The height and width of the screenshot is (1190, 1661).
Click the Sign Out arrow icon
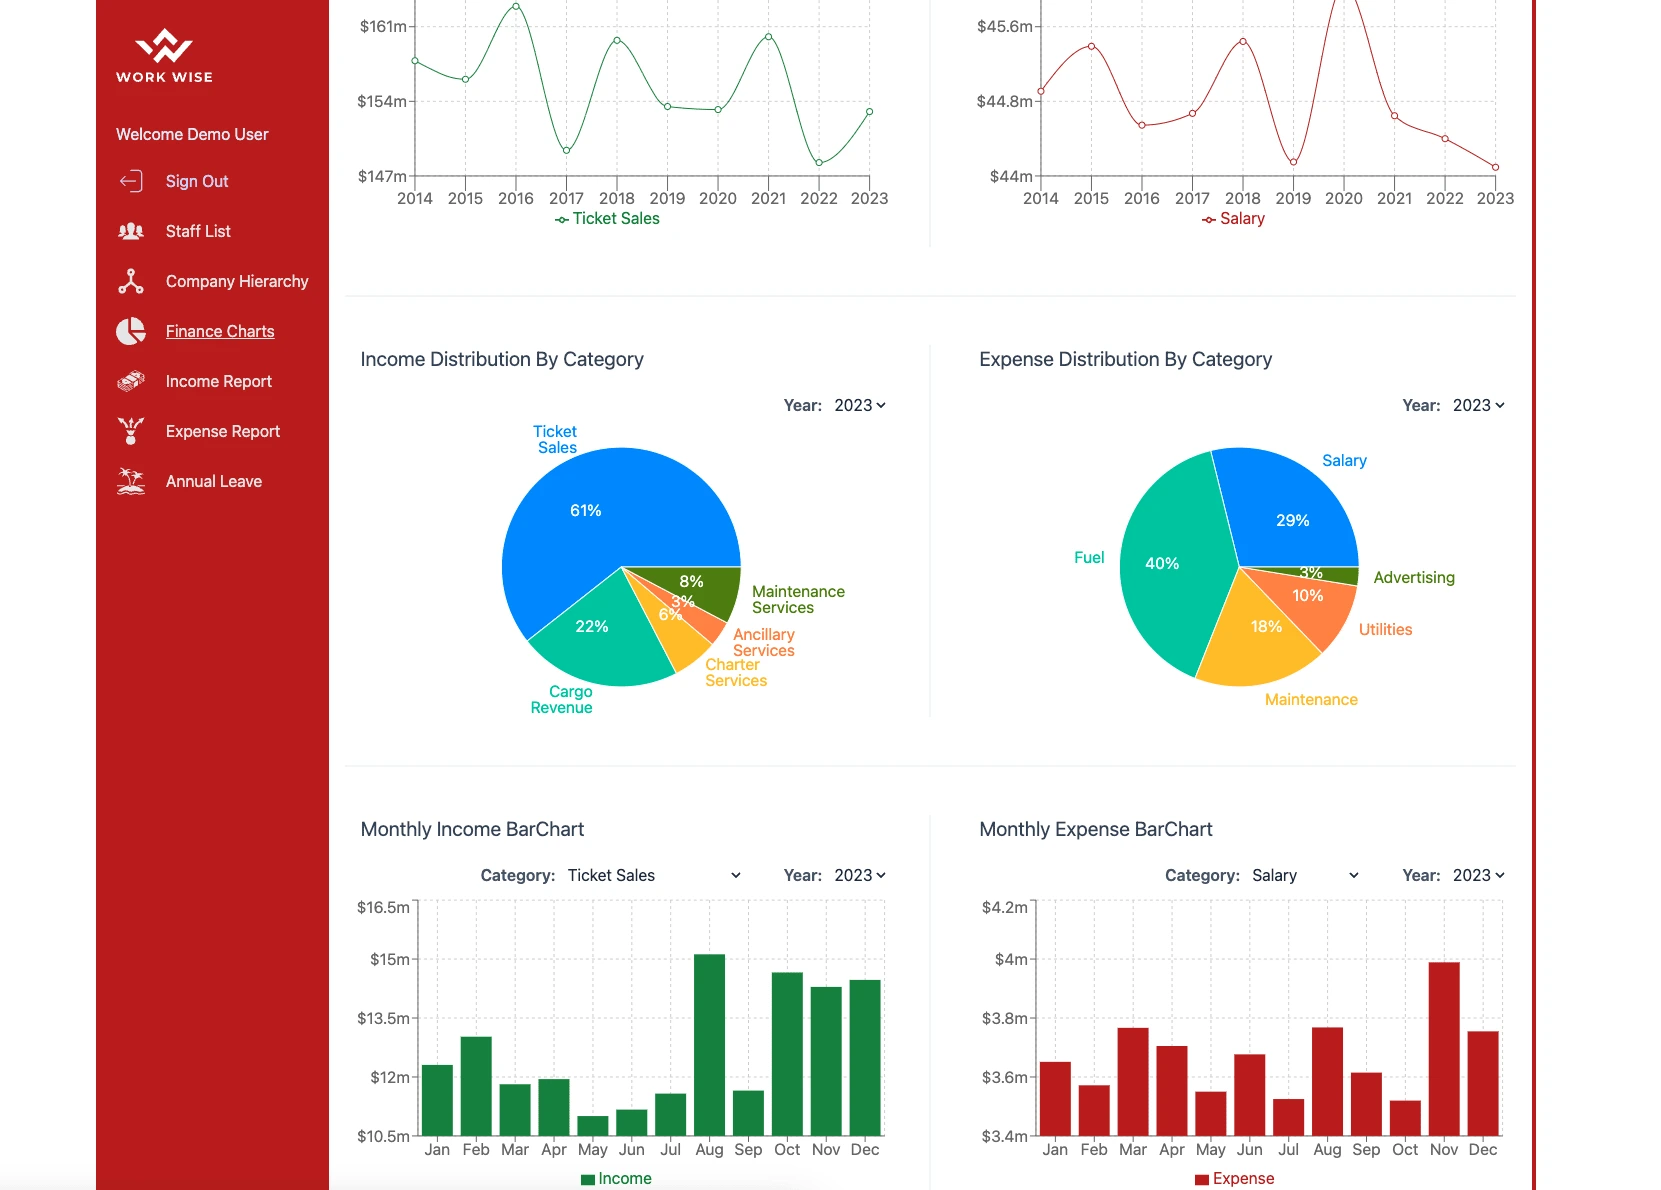131,181
